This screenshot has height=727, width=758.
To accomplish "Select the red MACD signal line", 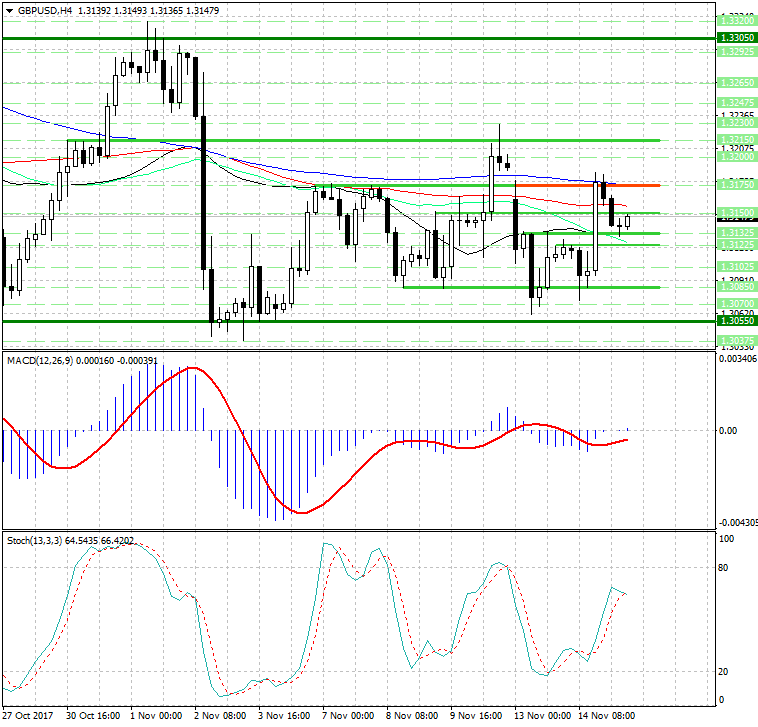I will [x=300, y=512].
